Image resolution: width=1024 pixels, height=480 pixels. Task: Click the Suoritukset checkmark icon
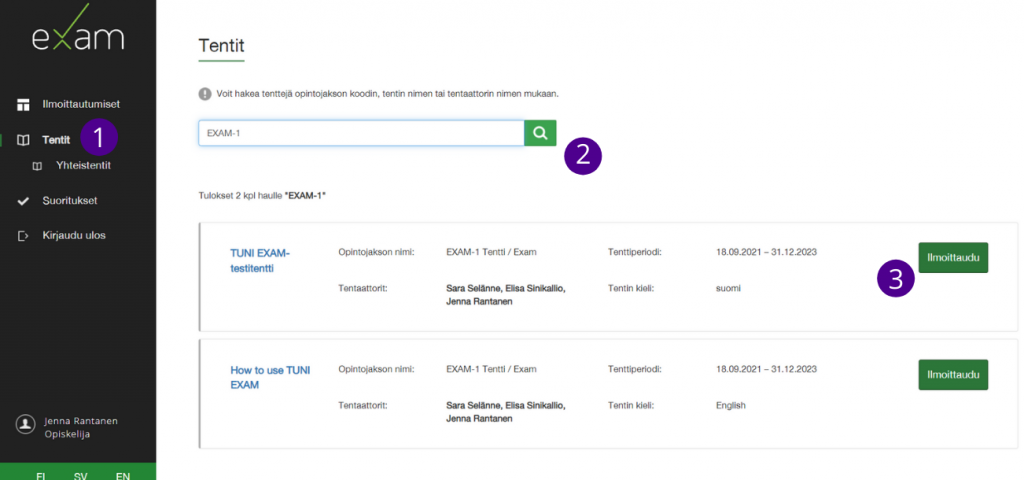click(x=24, y=200)
